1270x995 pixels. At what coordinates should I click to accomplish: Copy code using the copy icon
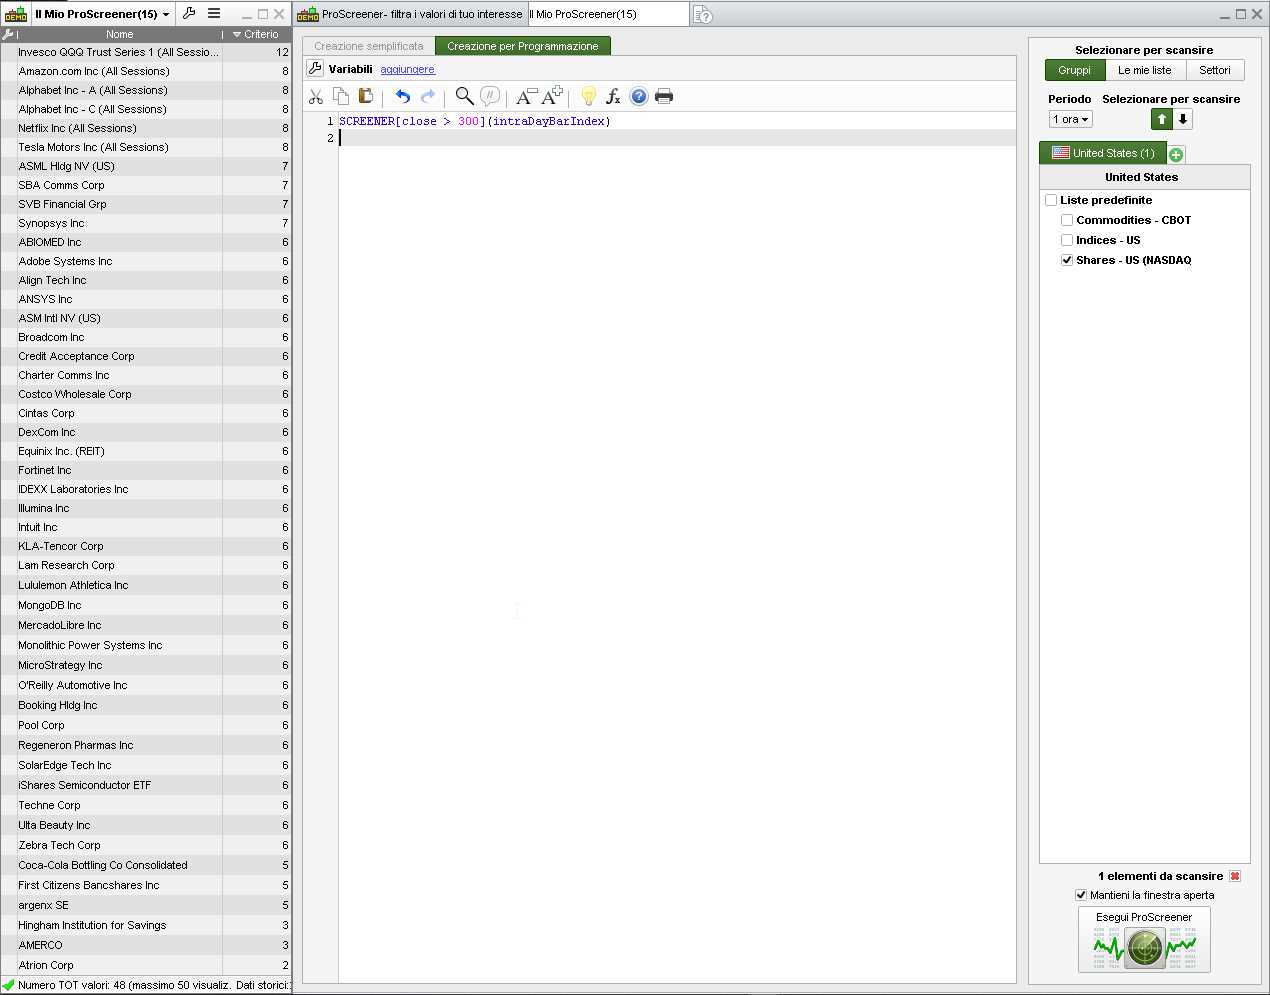coord(341,96)
